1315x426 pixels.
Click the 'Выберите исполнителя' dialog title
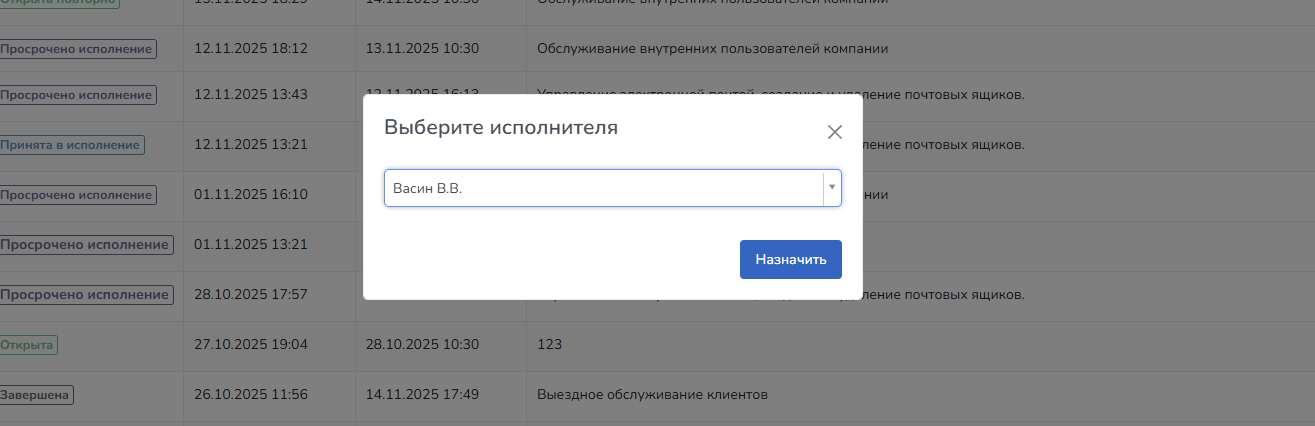pyautogui.click(x=501, y=128)
